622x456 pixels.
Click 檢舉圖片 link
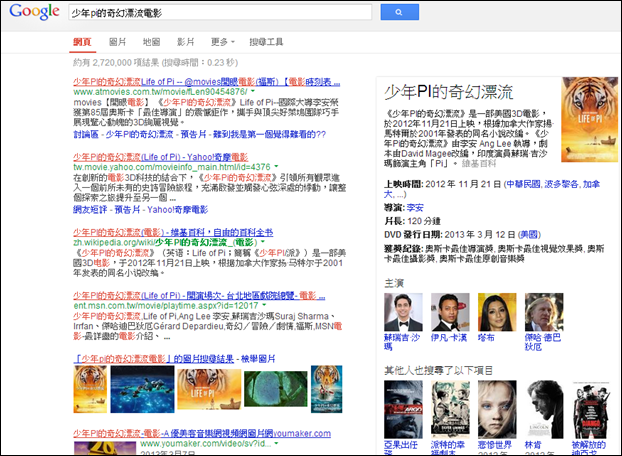(258, 359)
